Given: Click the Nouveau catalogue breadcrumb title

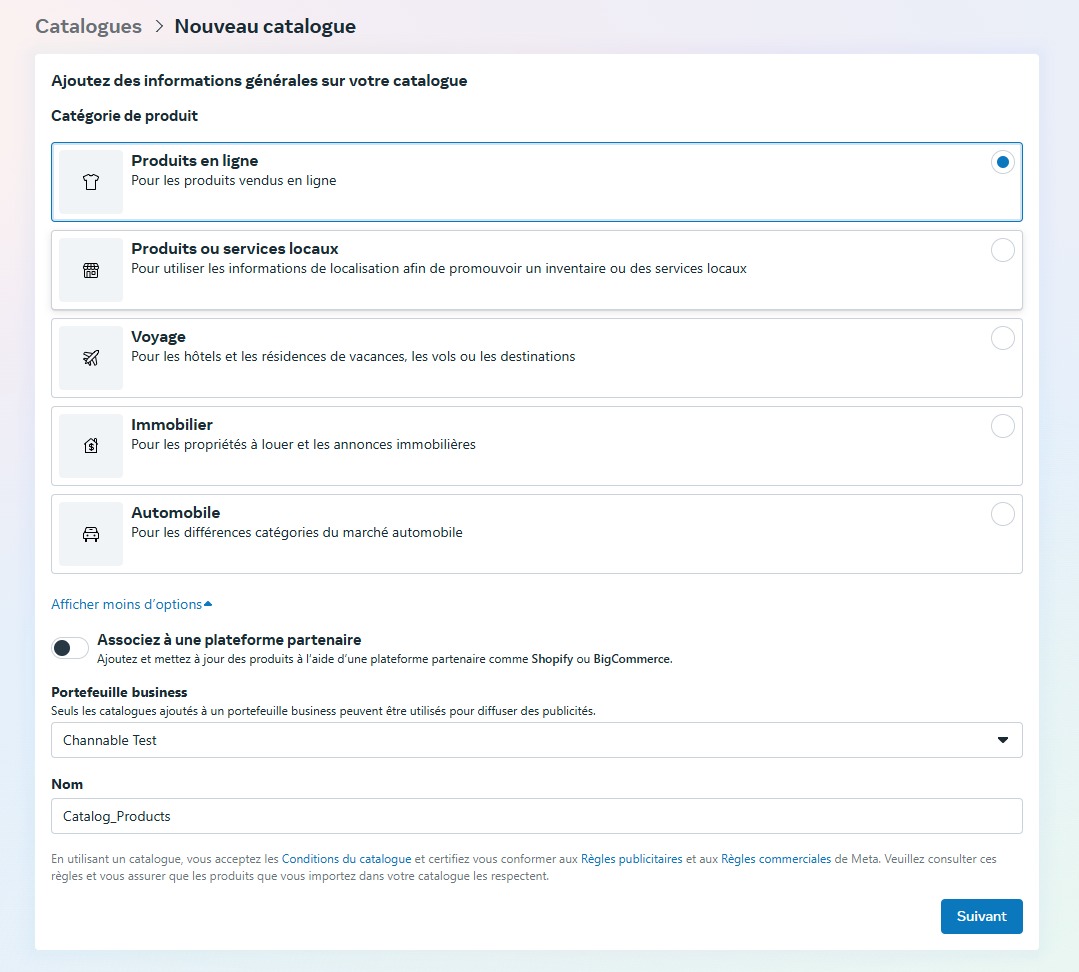Looking at the screenshot, I should (x=265, y=26).
